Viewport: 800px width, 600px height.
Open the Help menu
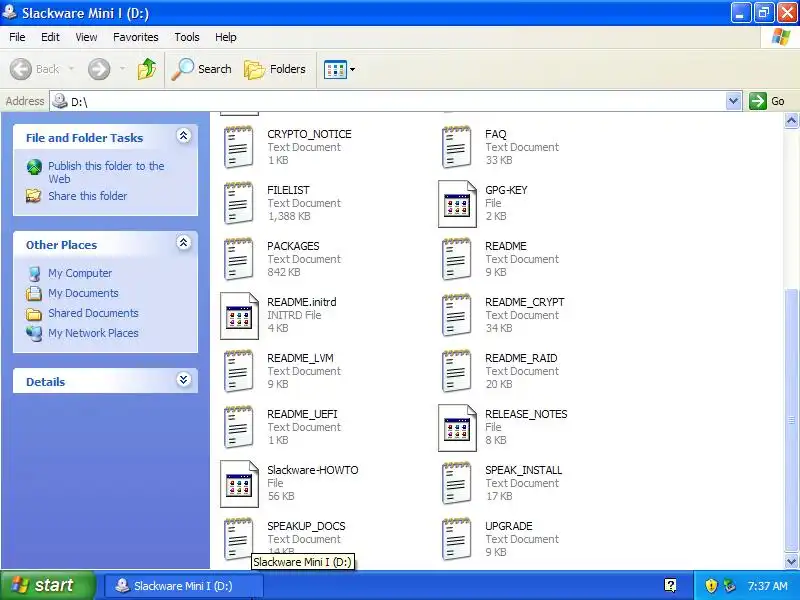(x=226, y=37)
